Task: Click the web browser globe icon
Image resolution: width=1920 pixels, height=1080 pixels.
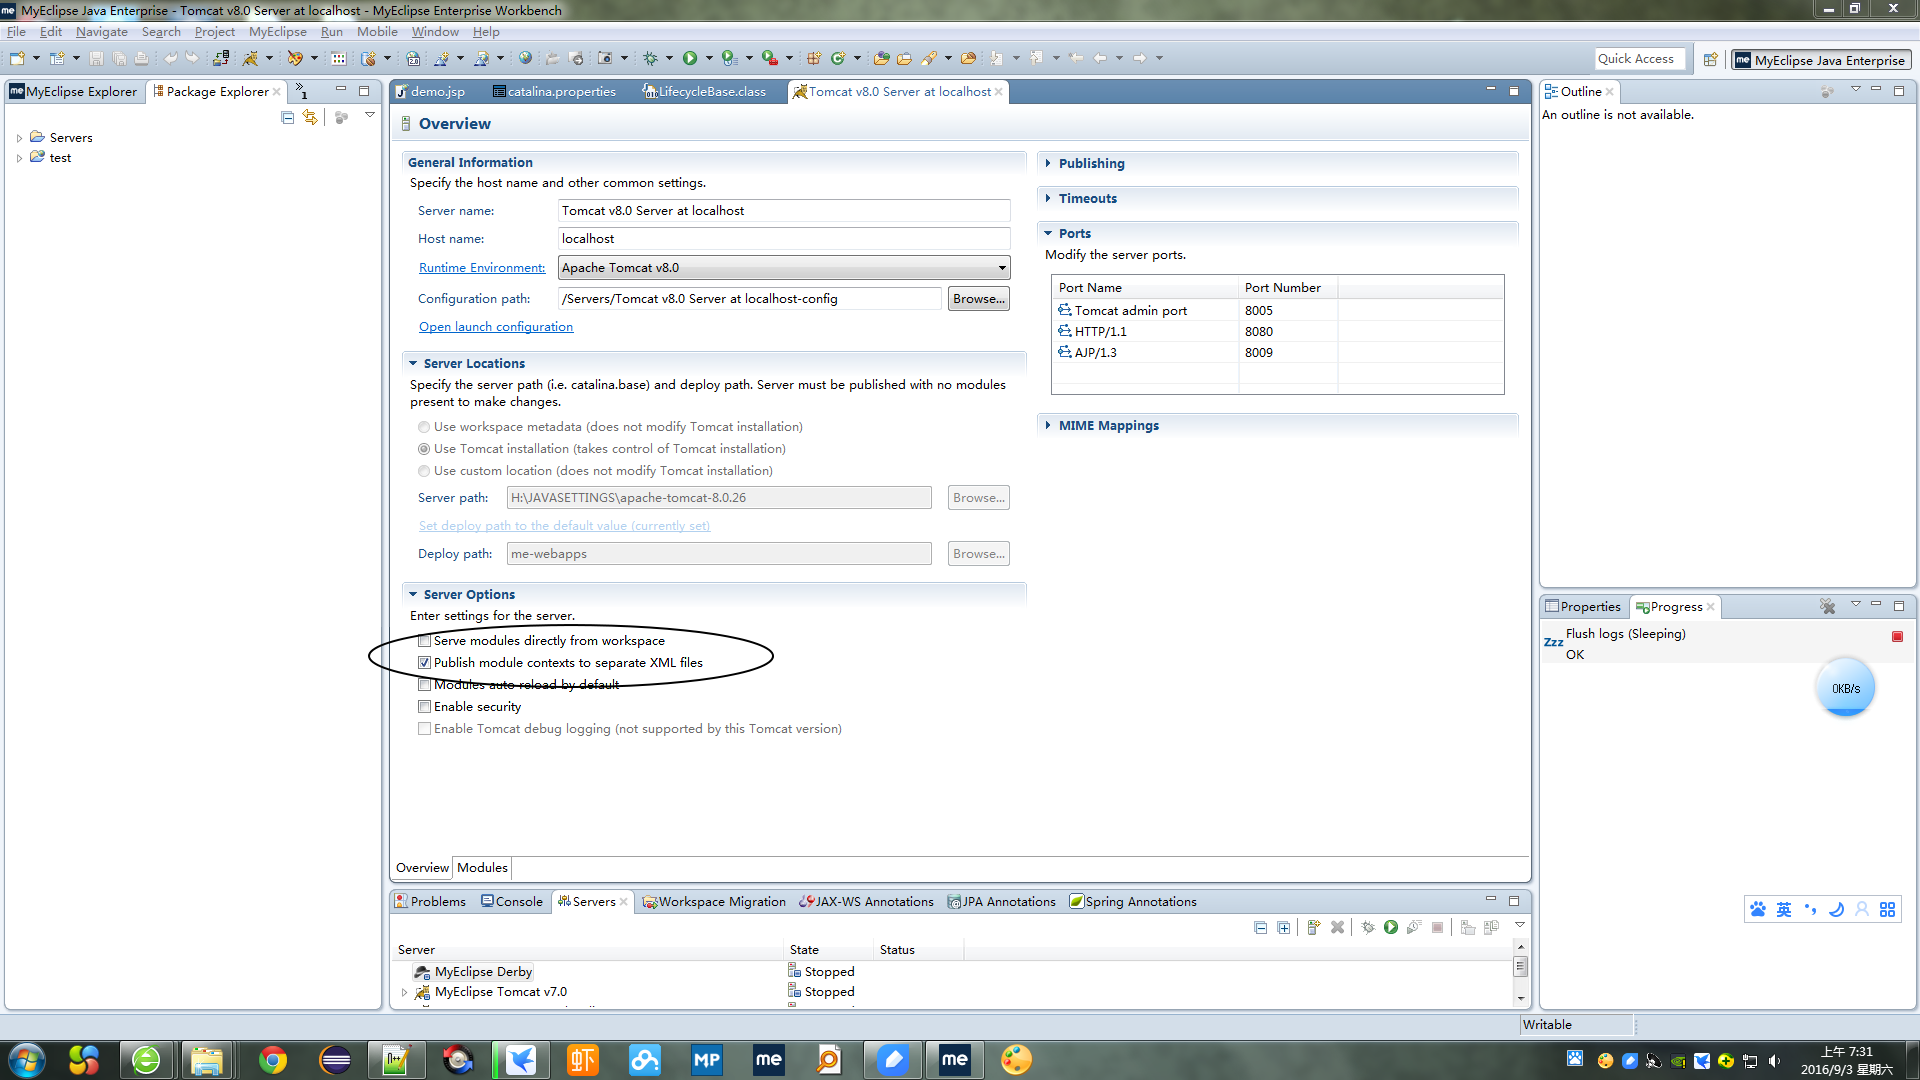Action: (x=525, y=58)
